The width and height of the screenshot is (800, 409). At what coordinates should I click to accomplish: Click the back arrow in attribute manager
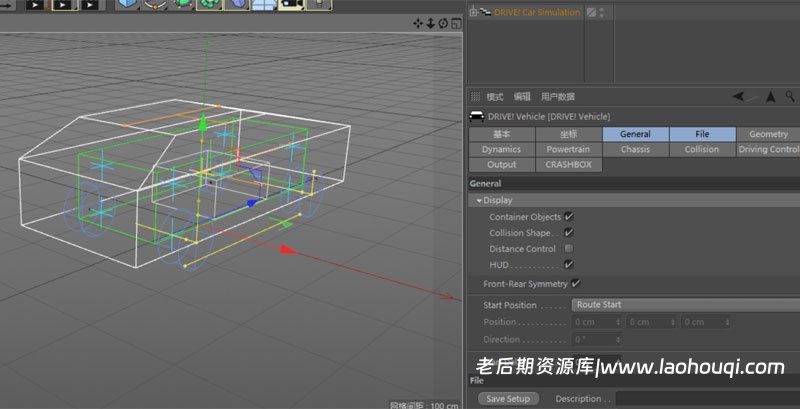[740, 96]
